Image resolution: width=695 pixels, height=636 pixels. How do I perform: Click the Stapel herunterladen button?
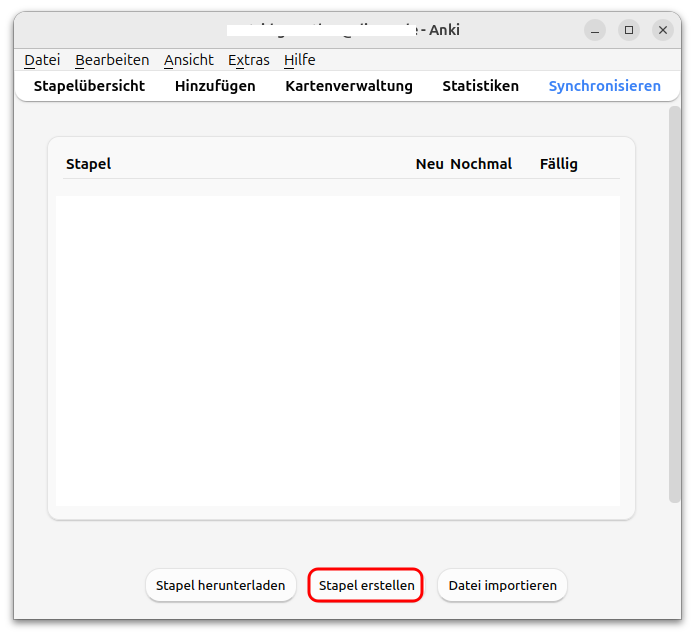[221, 585]
